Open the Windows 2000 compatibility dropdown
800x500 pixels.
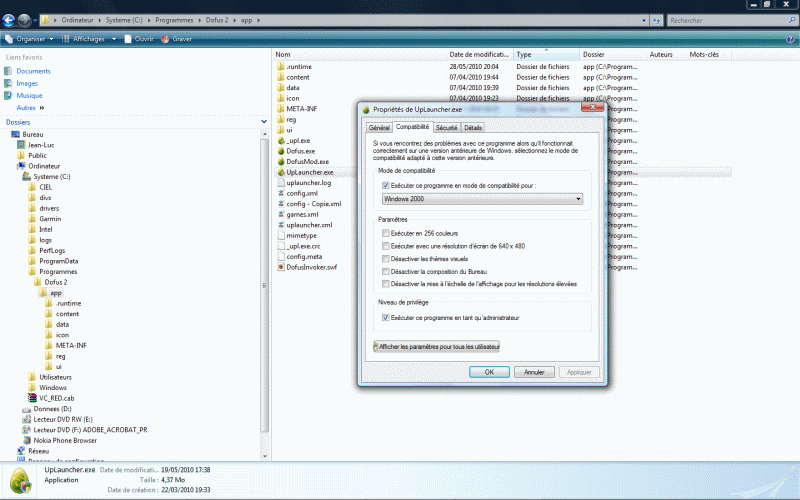[482, 199]
